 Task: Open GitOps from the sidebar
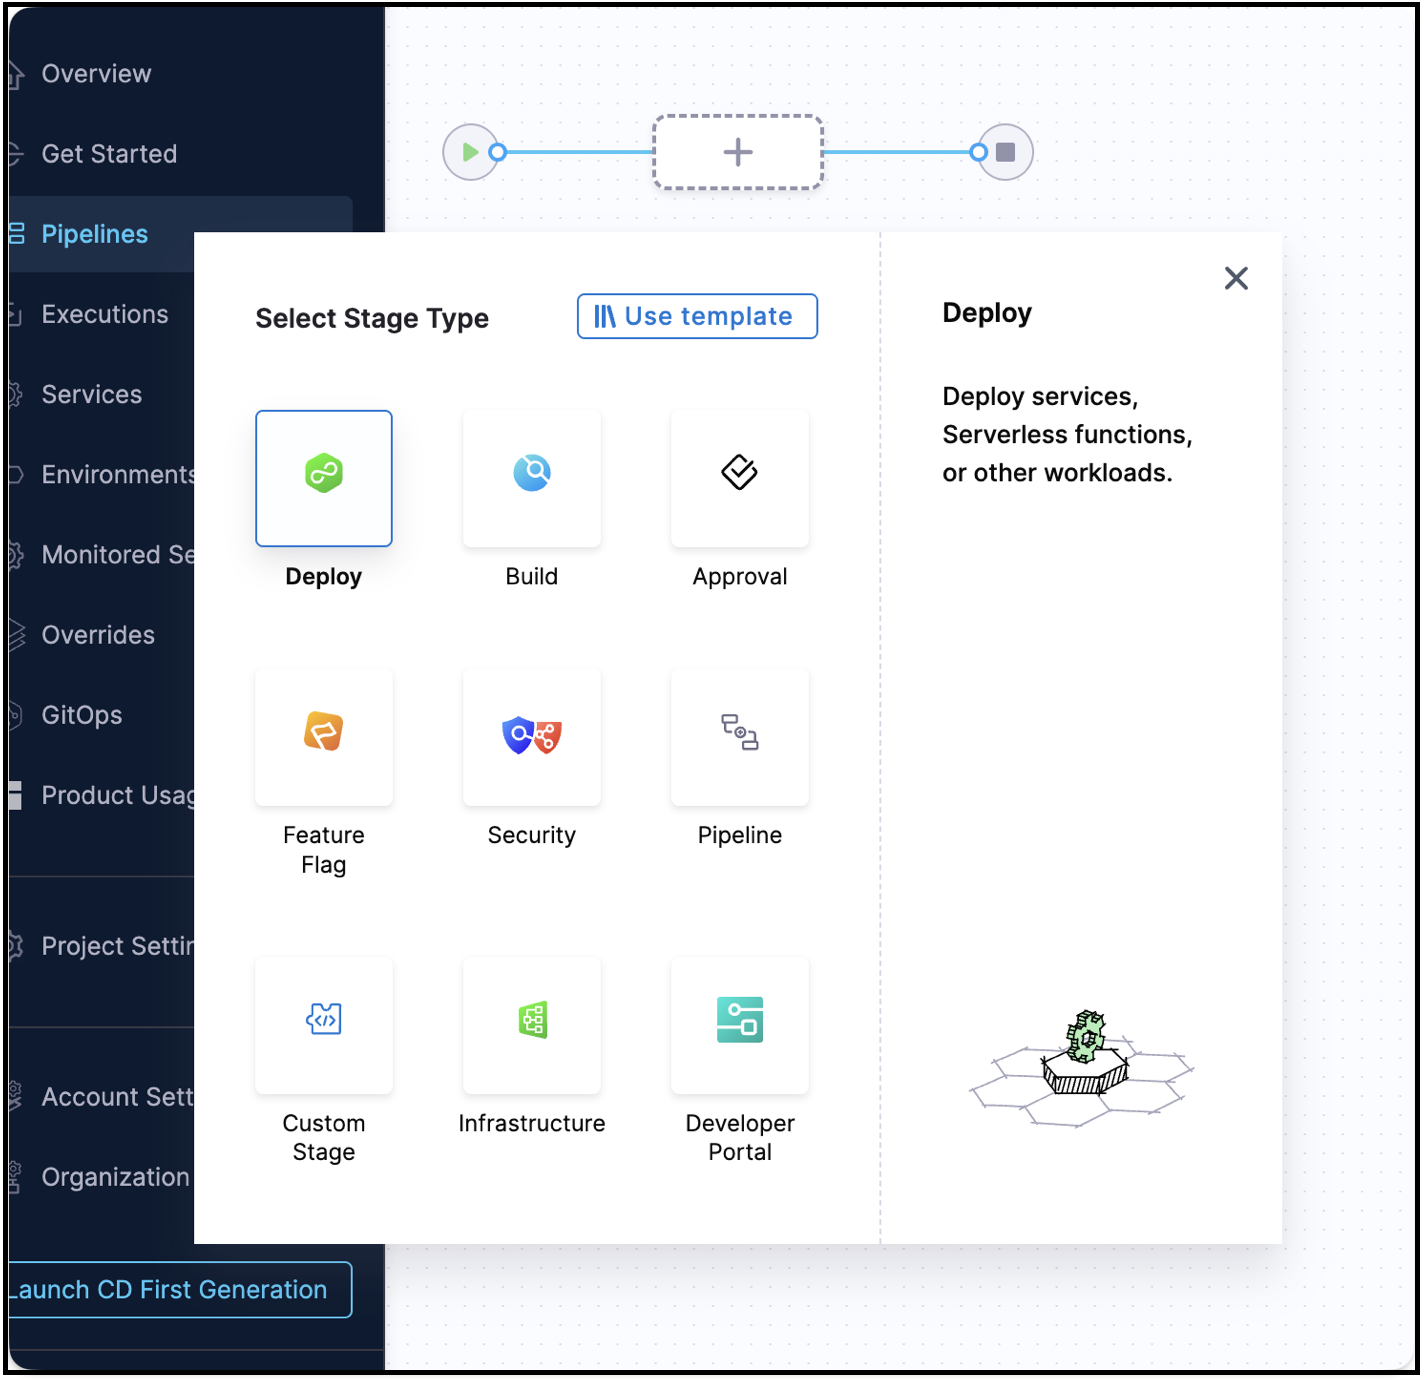(x=82, y=715)
